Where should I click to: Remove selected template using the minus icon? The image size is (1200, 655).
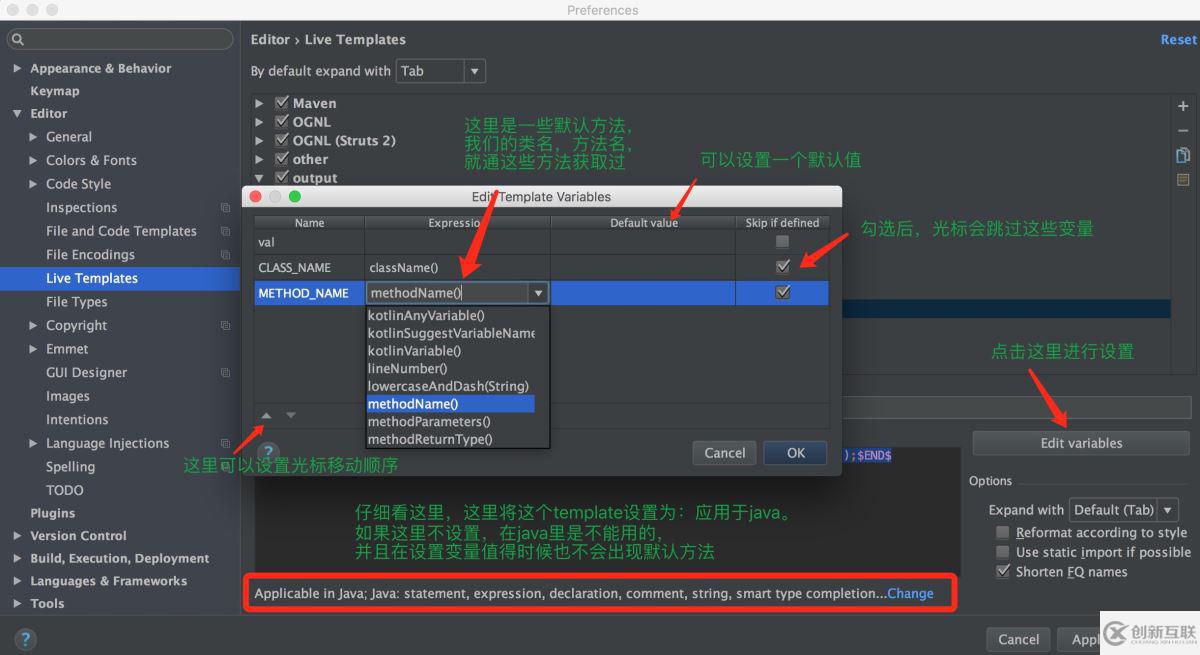(1183, 130)
